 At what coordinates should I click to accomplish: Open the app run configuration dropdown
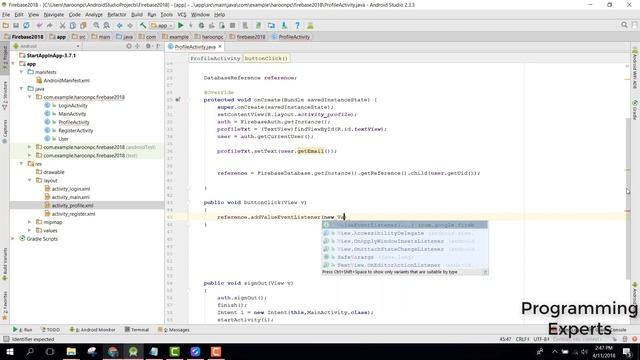(x=162, y=25)
